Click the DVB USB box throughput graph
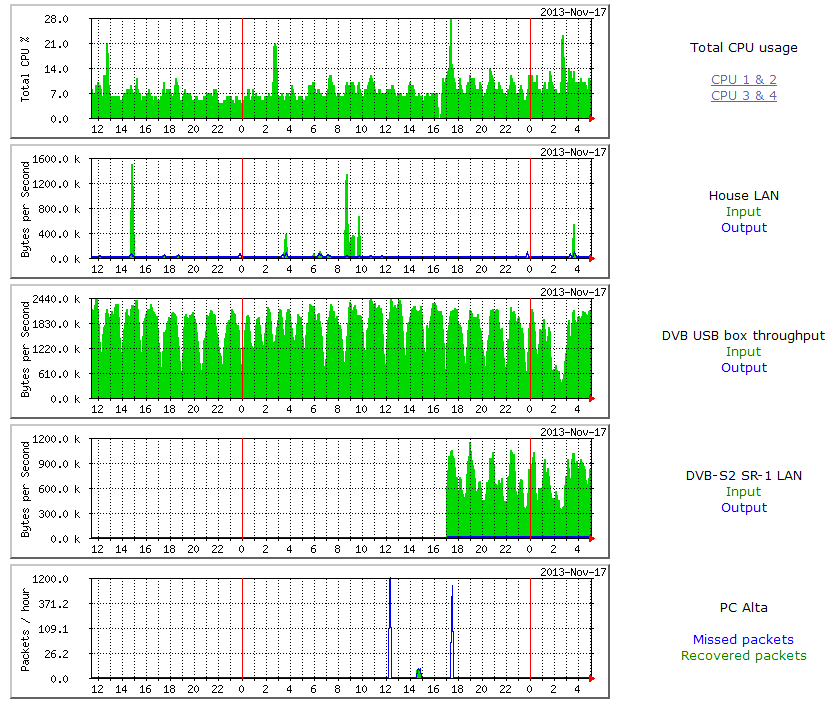Viewport: 829px width, 701px height. (x=310, y=352)
